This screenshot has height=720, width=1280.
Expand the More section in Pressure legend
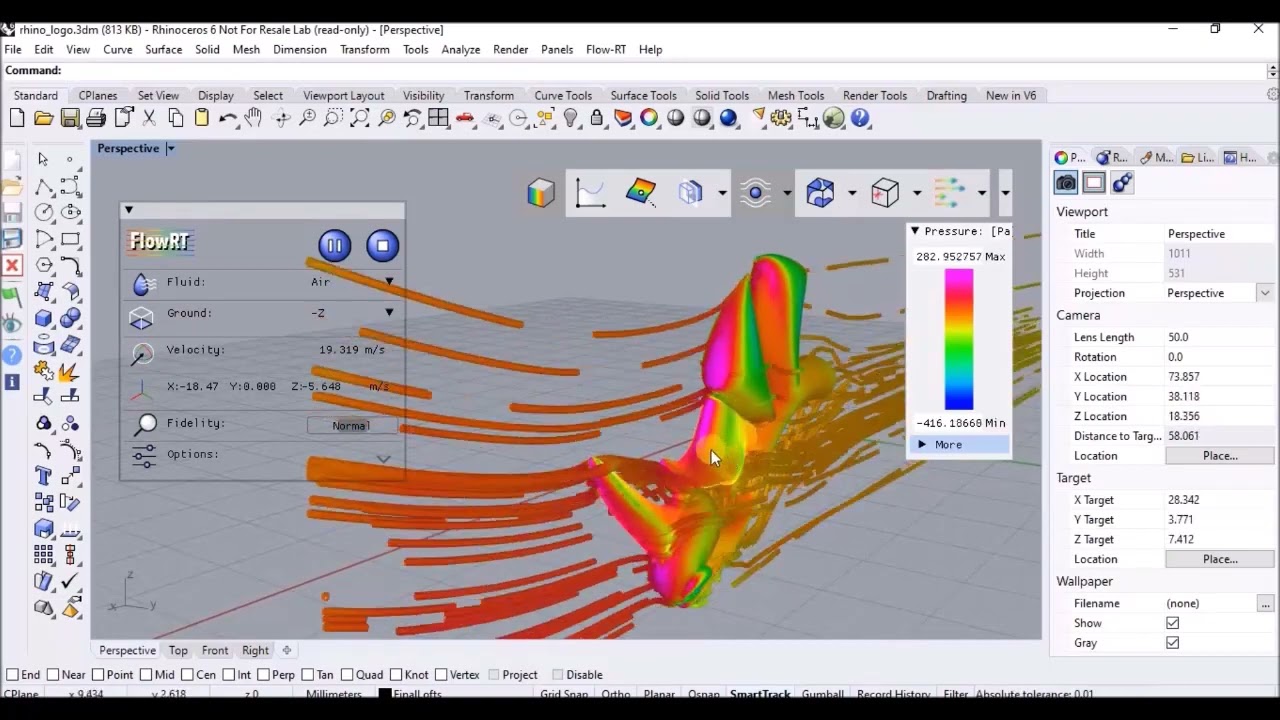(x=960, y=445)
